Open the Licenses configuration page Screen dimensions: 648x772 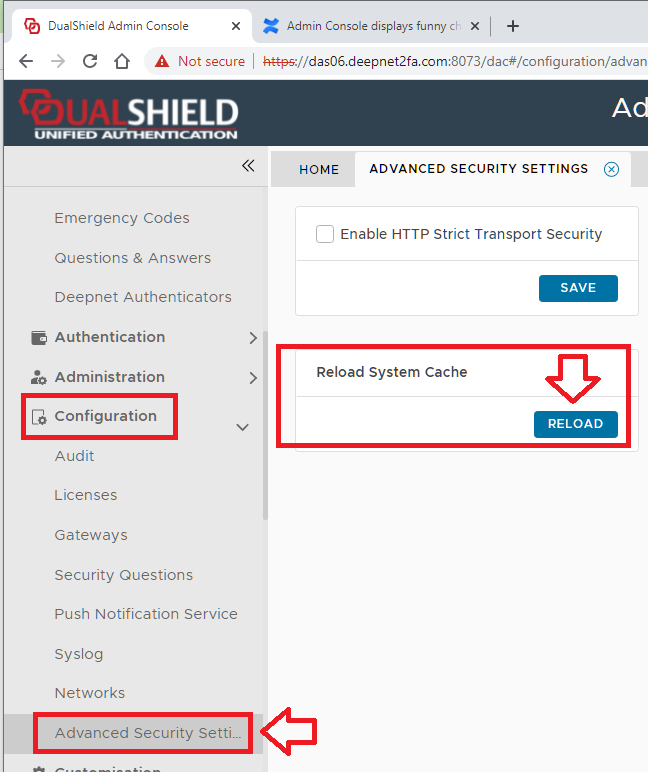click(x=86, y=495)
